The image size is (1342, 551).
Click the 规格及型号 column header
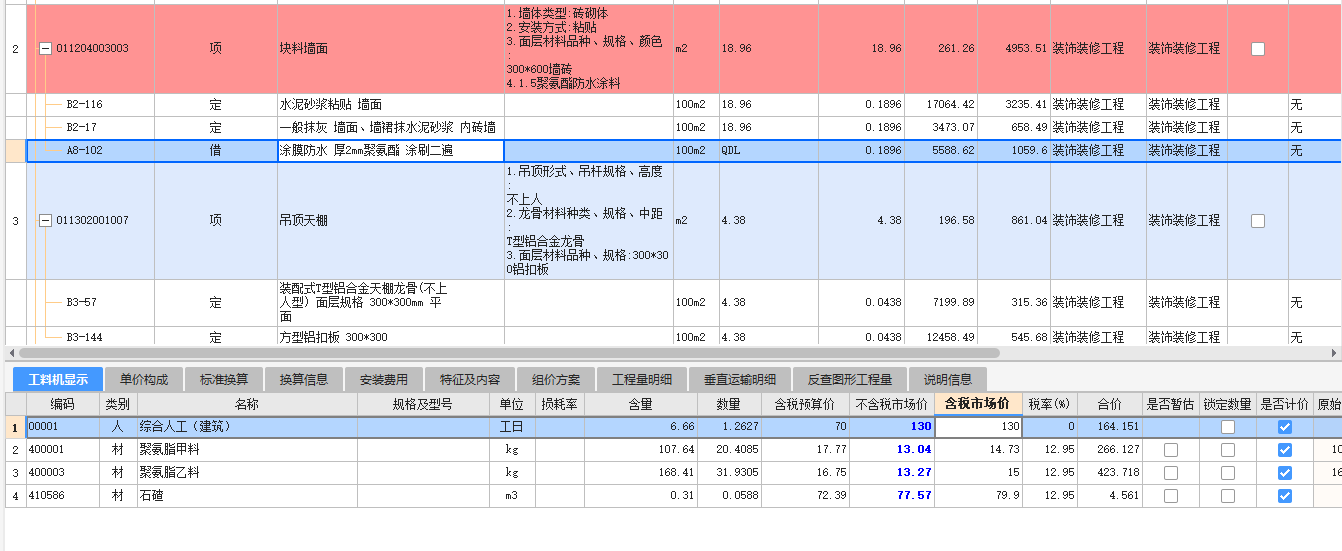coord(422,404)
